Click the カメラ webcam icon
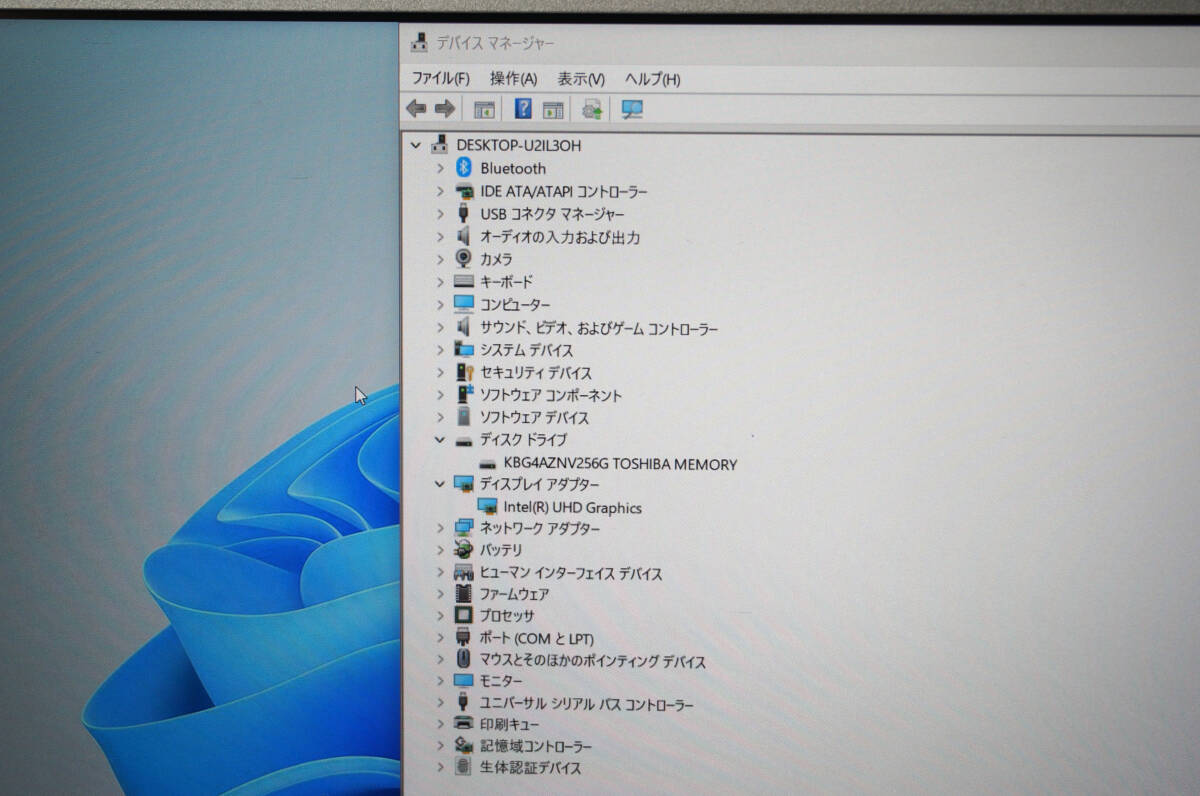Viewport: 1200px width, 796px height. pyautogui.click(x=463, y=259)
